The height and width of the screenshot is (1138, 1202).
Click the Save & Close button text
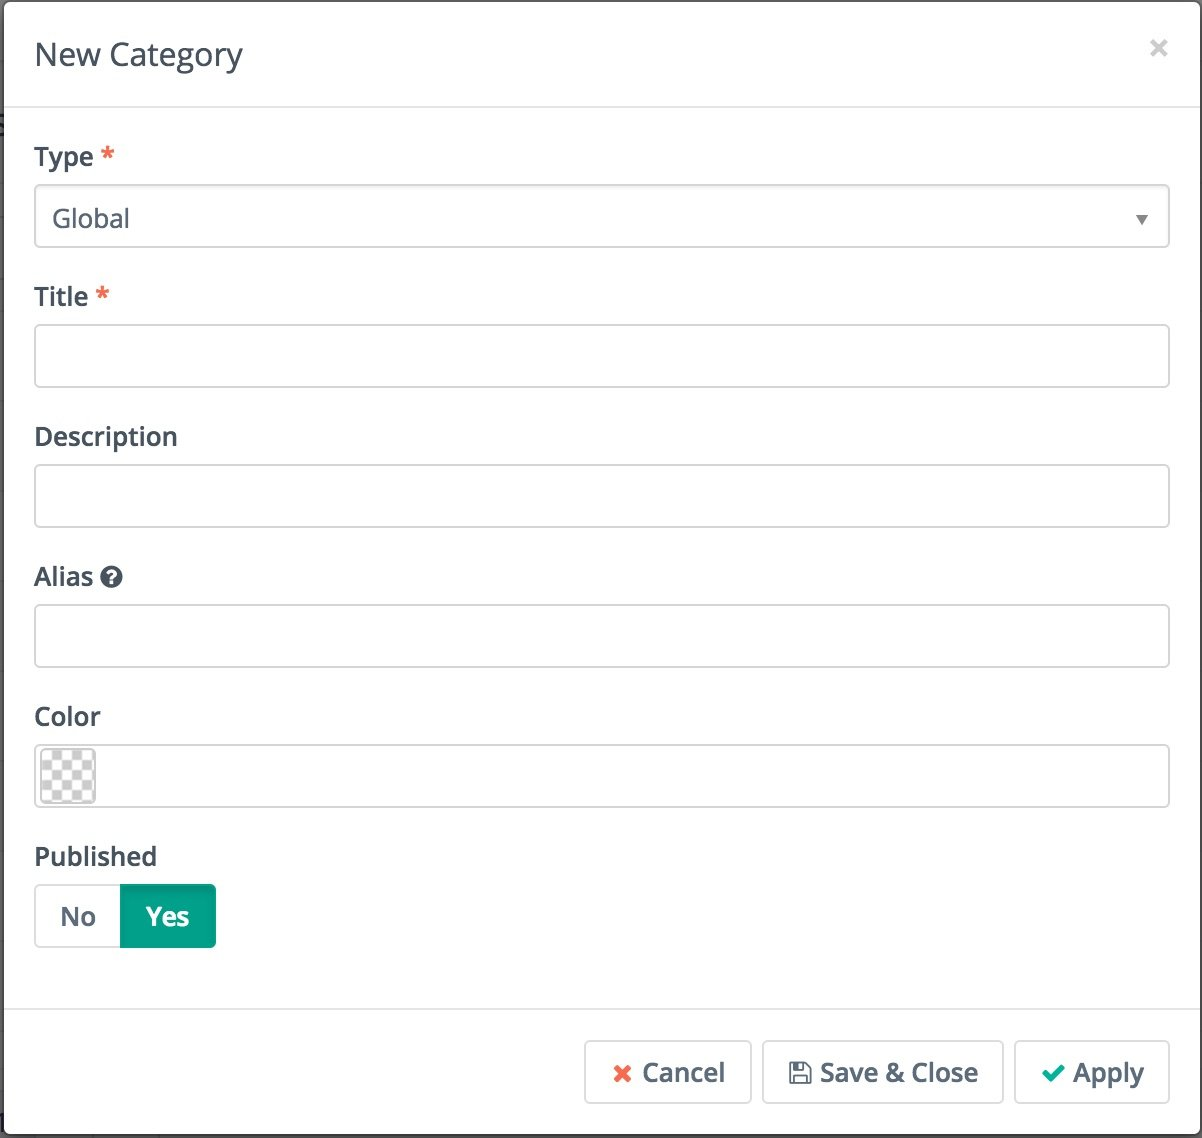click(x=898, y=1073)
